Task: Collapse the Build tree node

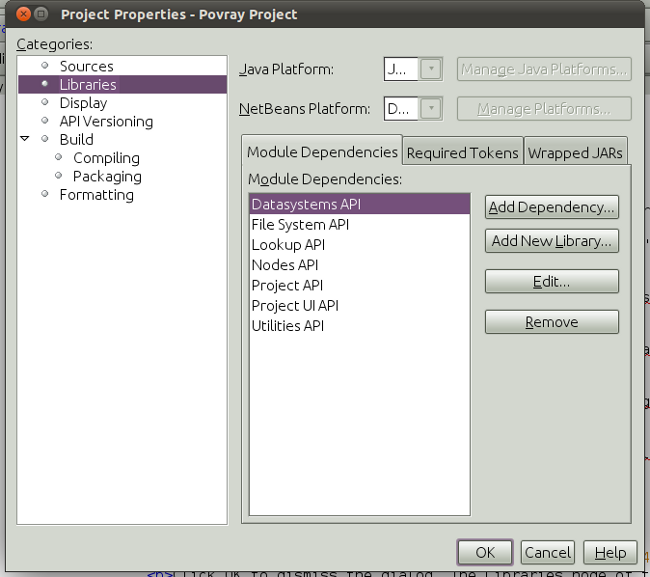Action: pyautogui.click(x=25, y=139)
